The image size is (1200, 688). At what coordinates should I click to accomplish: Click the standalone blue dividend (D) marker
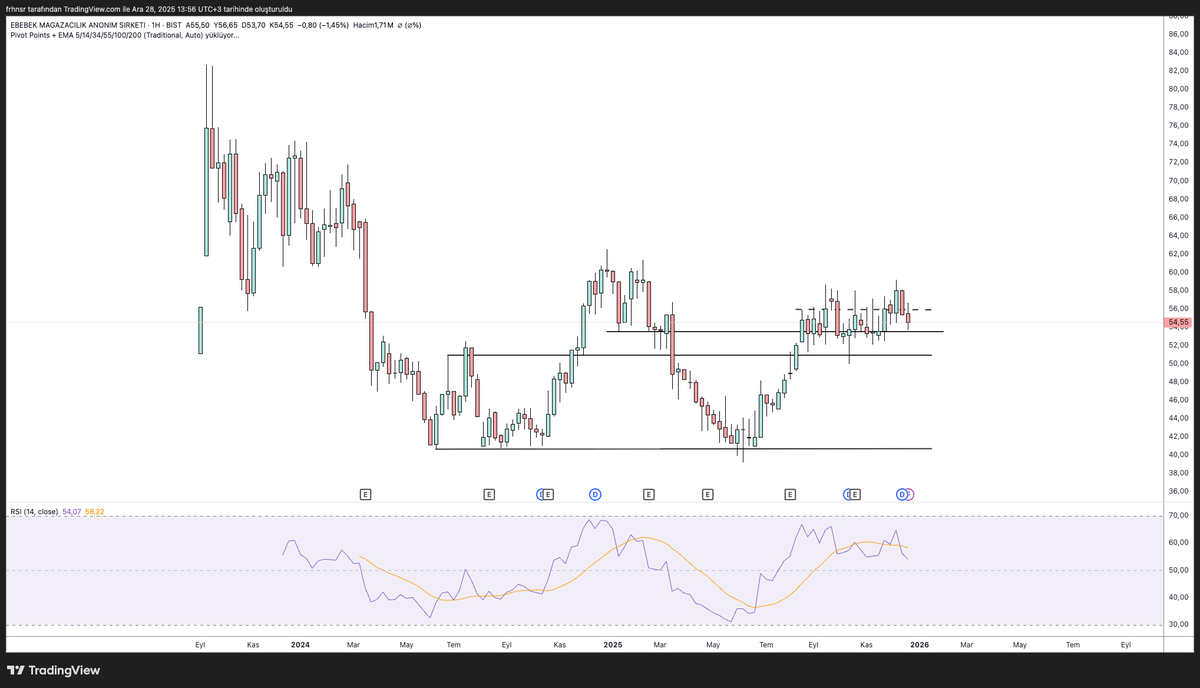tap(595, 494)
